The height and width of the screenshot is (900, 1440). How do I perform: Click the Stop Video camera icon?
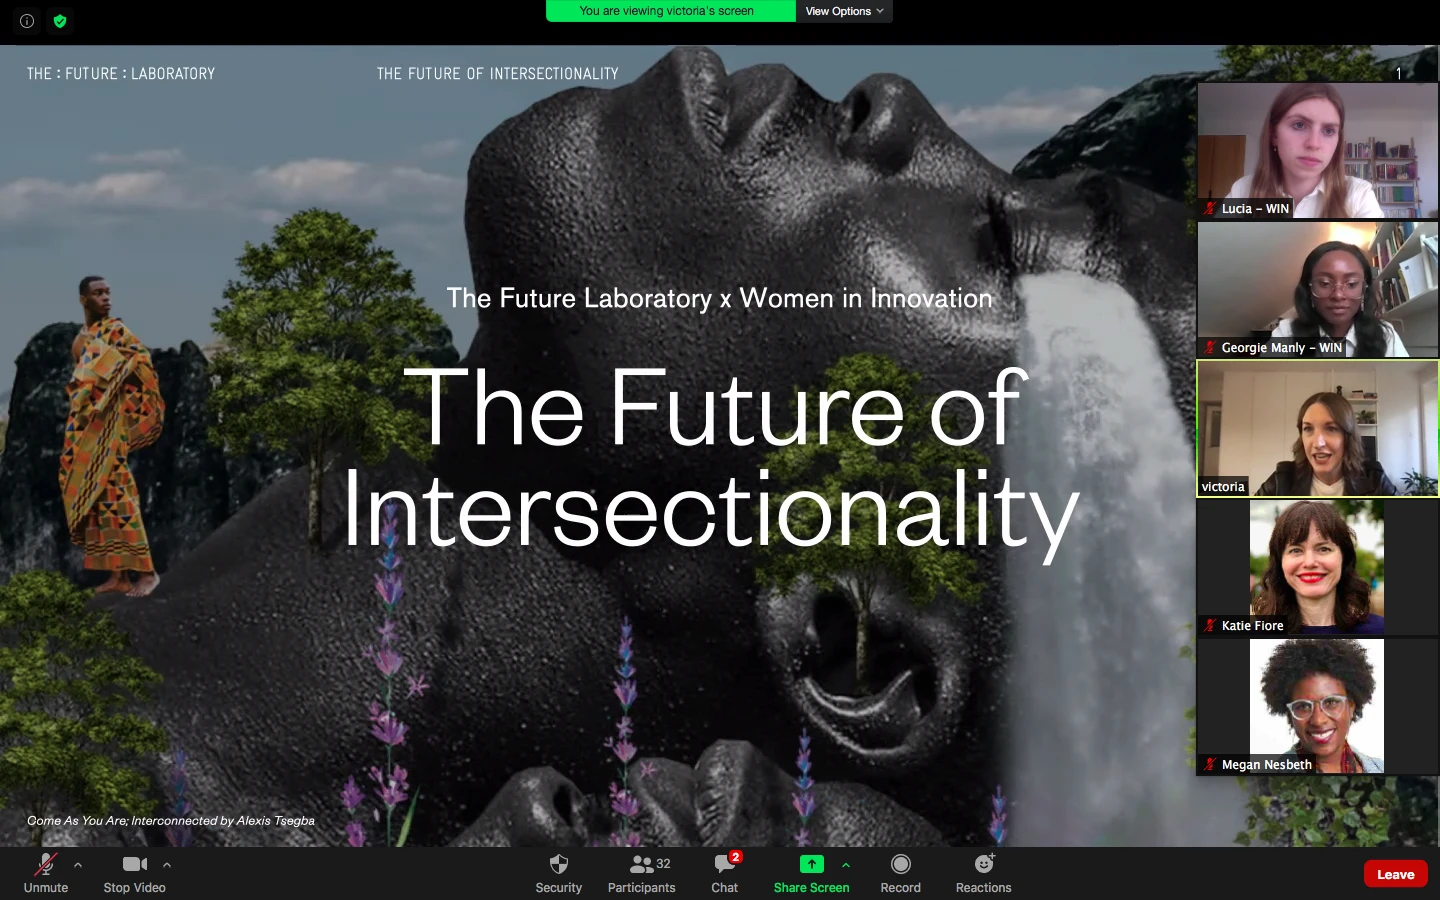pyautogui.click(x=134, y=863)
